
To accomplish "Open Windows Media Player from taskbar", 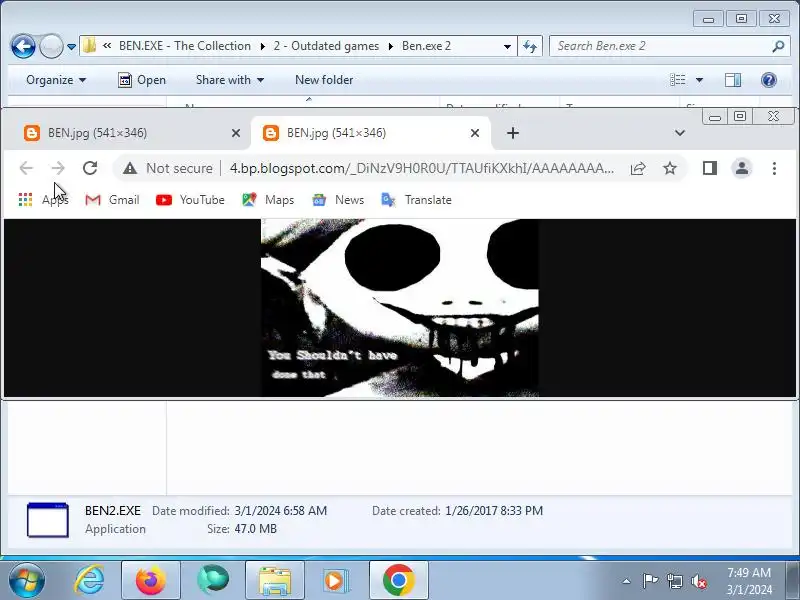I will pyautogui.click(x=336, y=580).
